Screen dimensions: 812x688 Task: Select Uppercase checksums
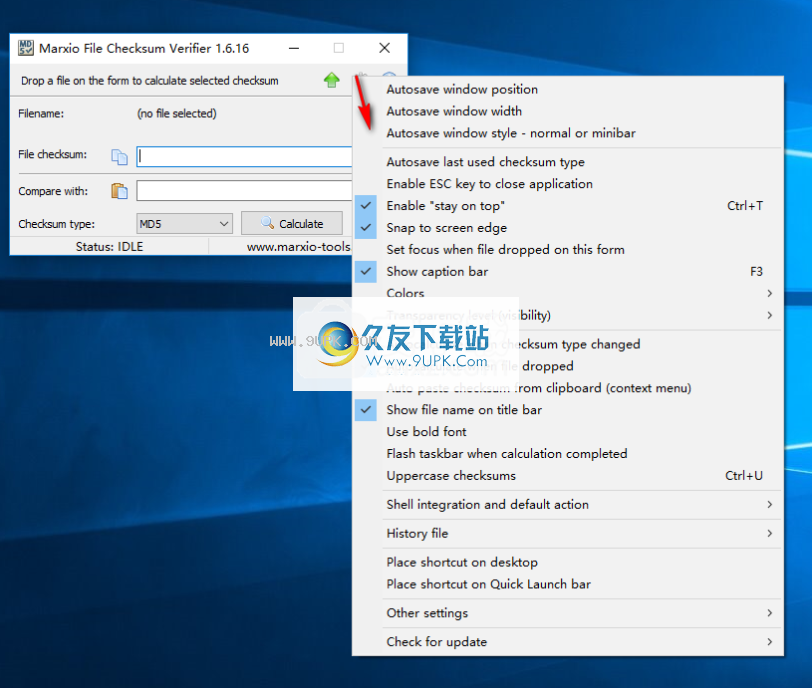568,475
